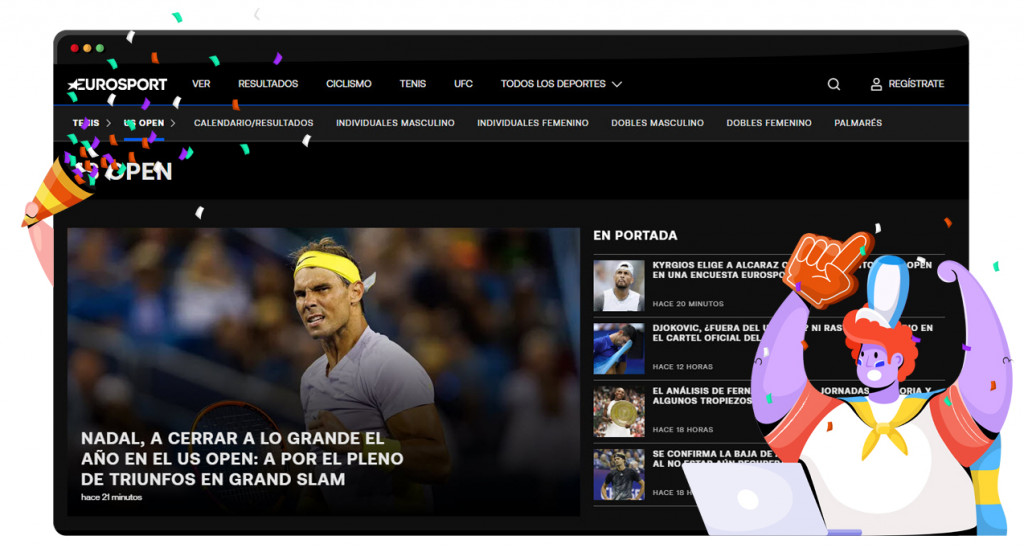Open the RESULTADOS menu item
Image resolution: width=1024 pixels, height=548 pixels.
coord(268,84)
